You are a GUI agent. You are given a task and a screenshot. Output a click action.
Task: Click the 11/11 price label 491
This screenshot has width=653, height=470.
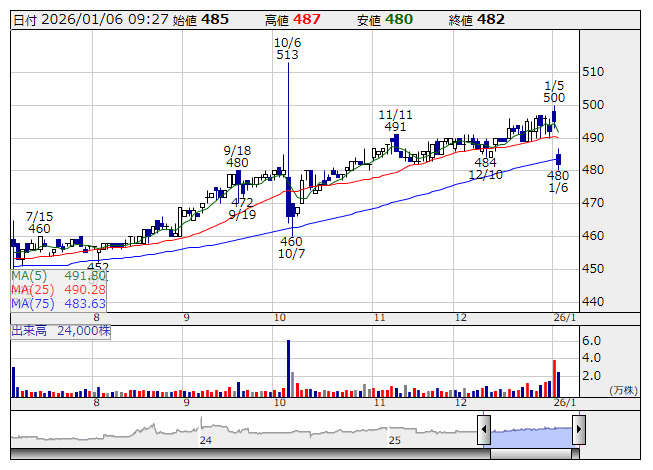(x=394, y=127)
